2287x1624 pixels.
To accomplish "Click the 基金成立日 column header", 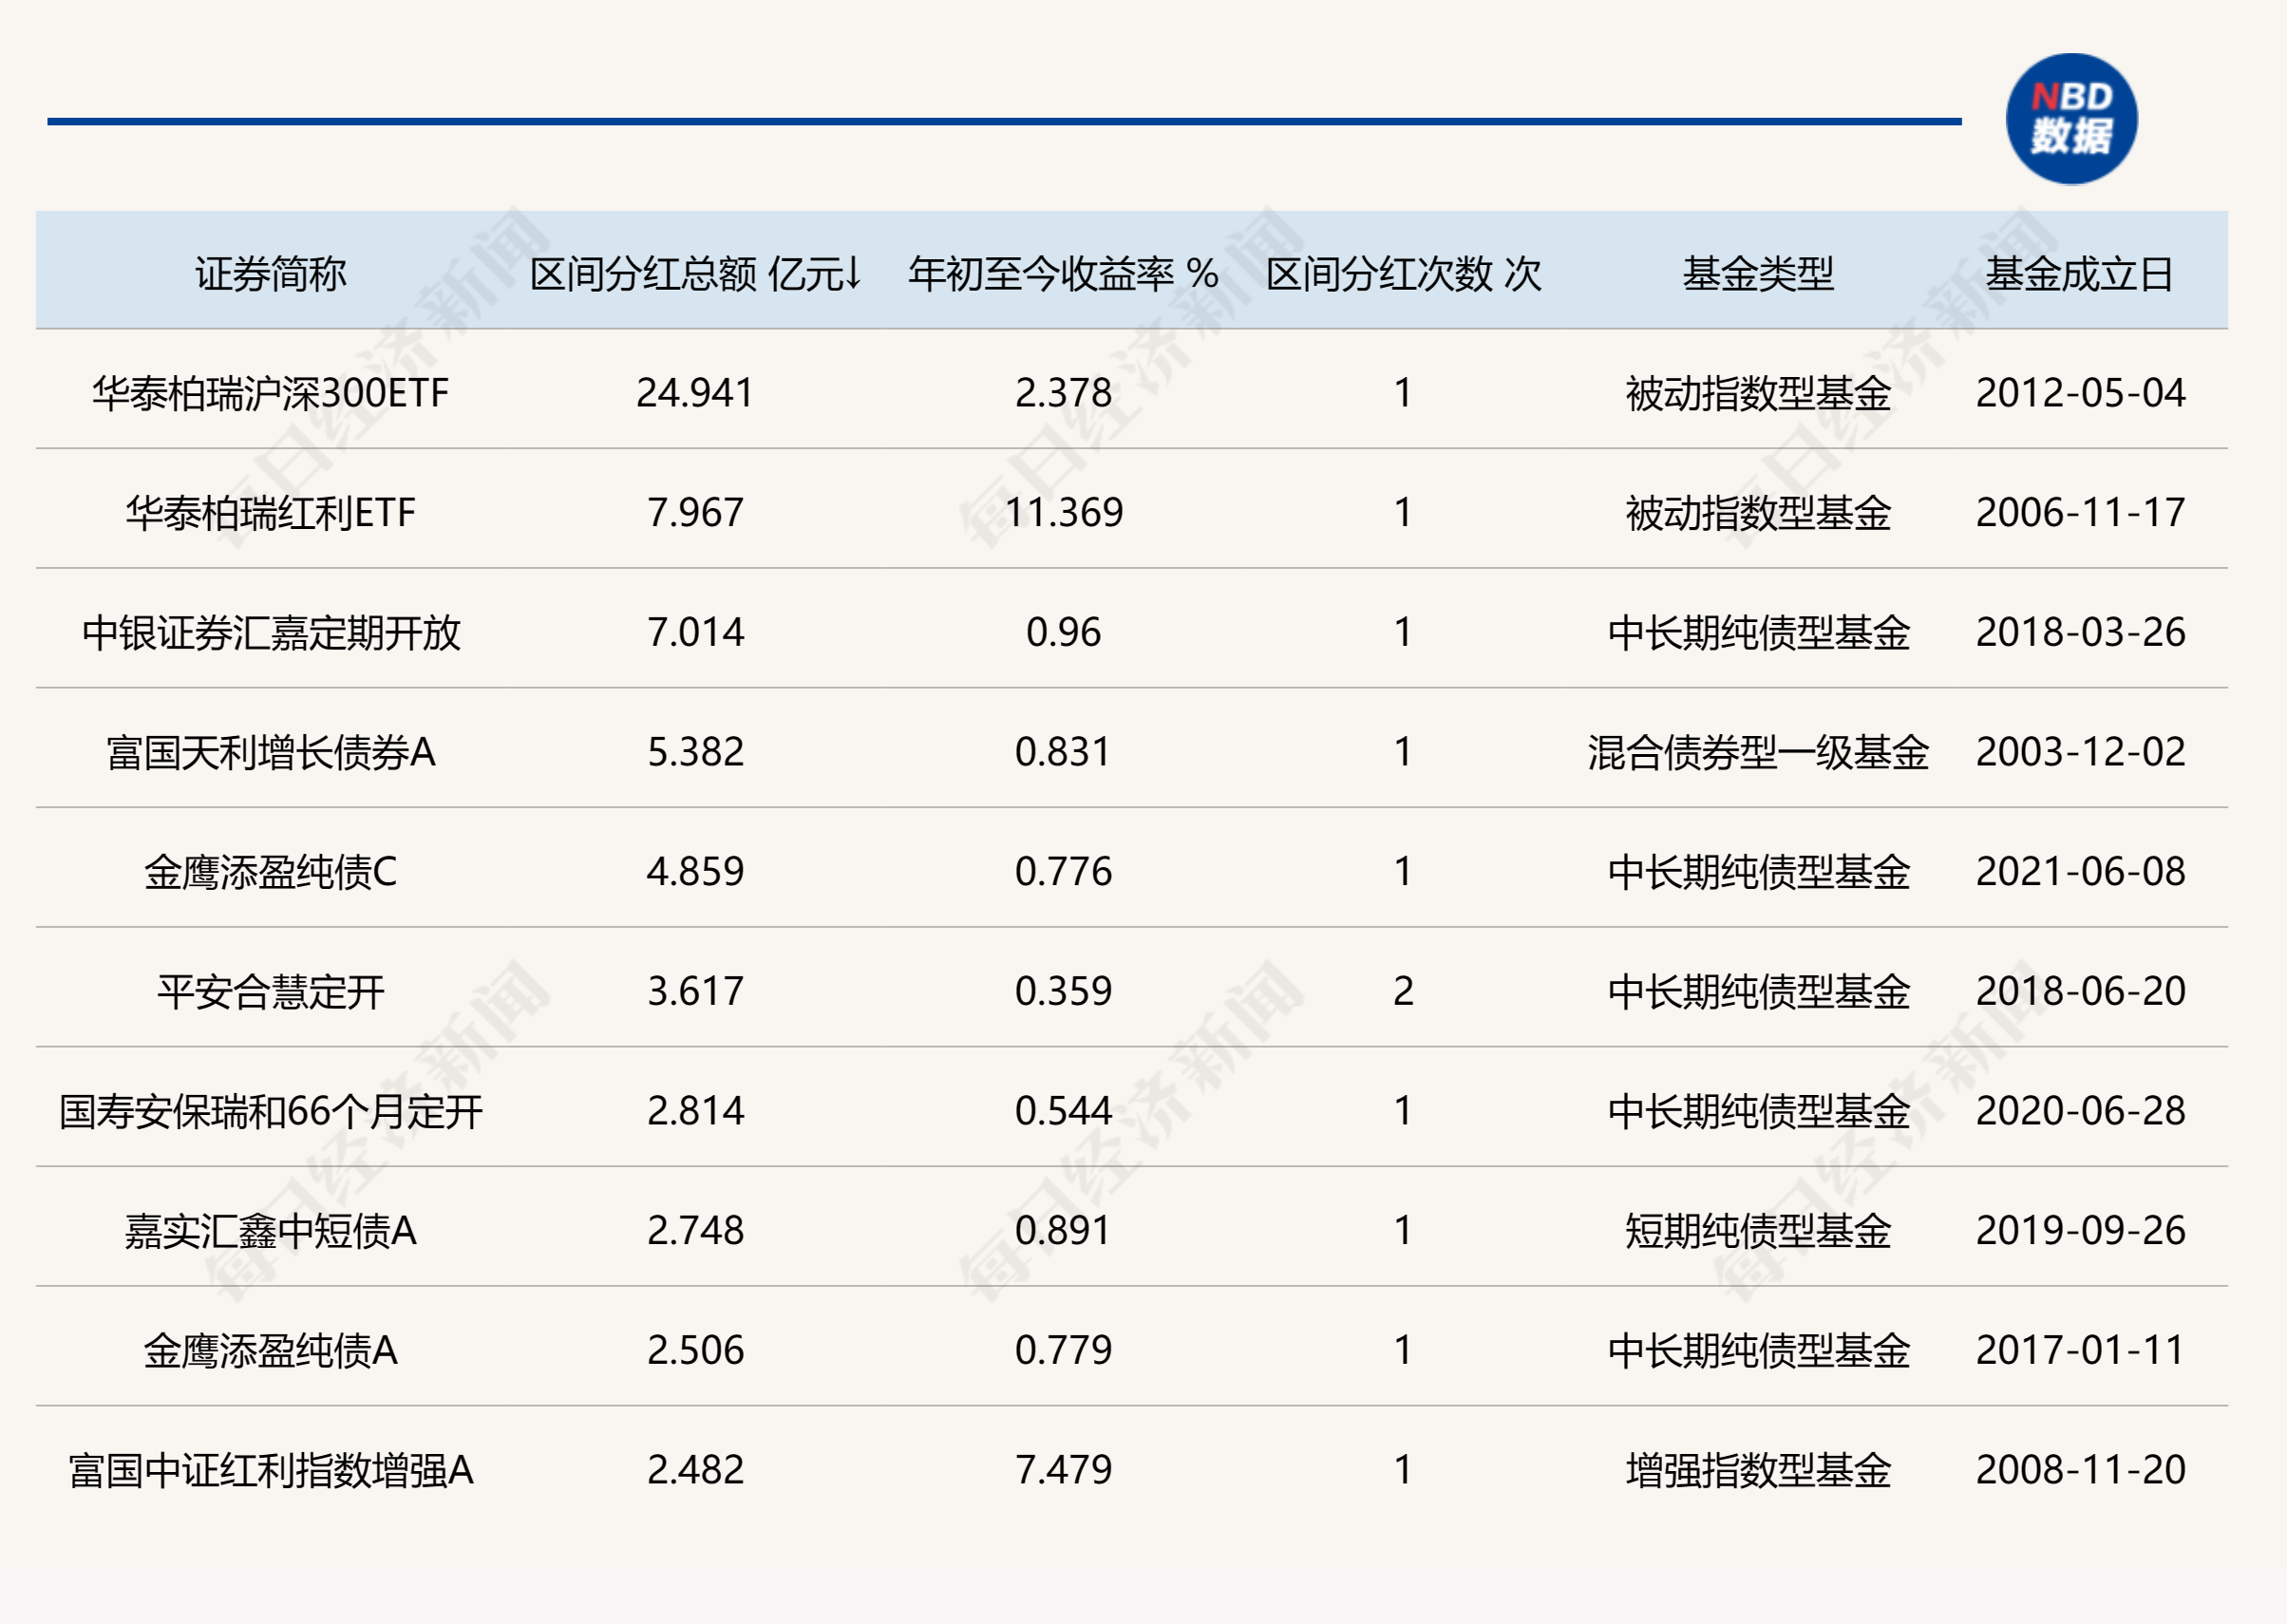I will [x=2080, y=274].
